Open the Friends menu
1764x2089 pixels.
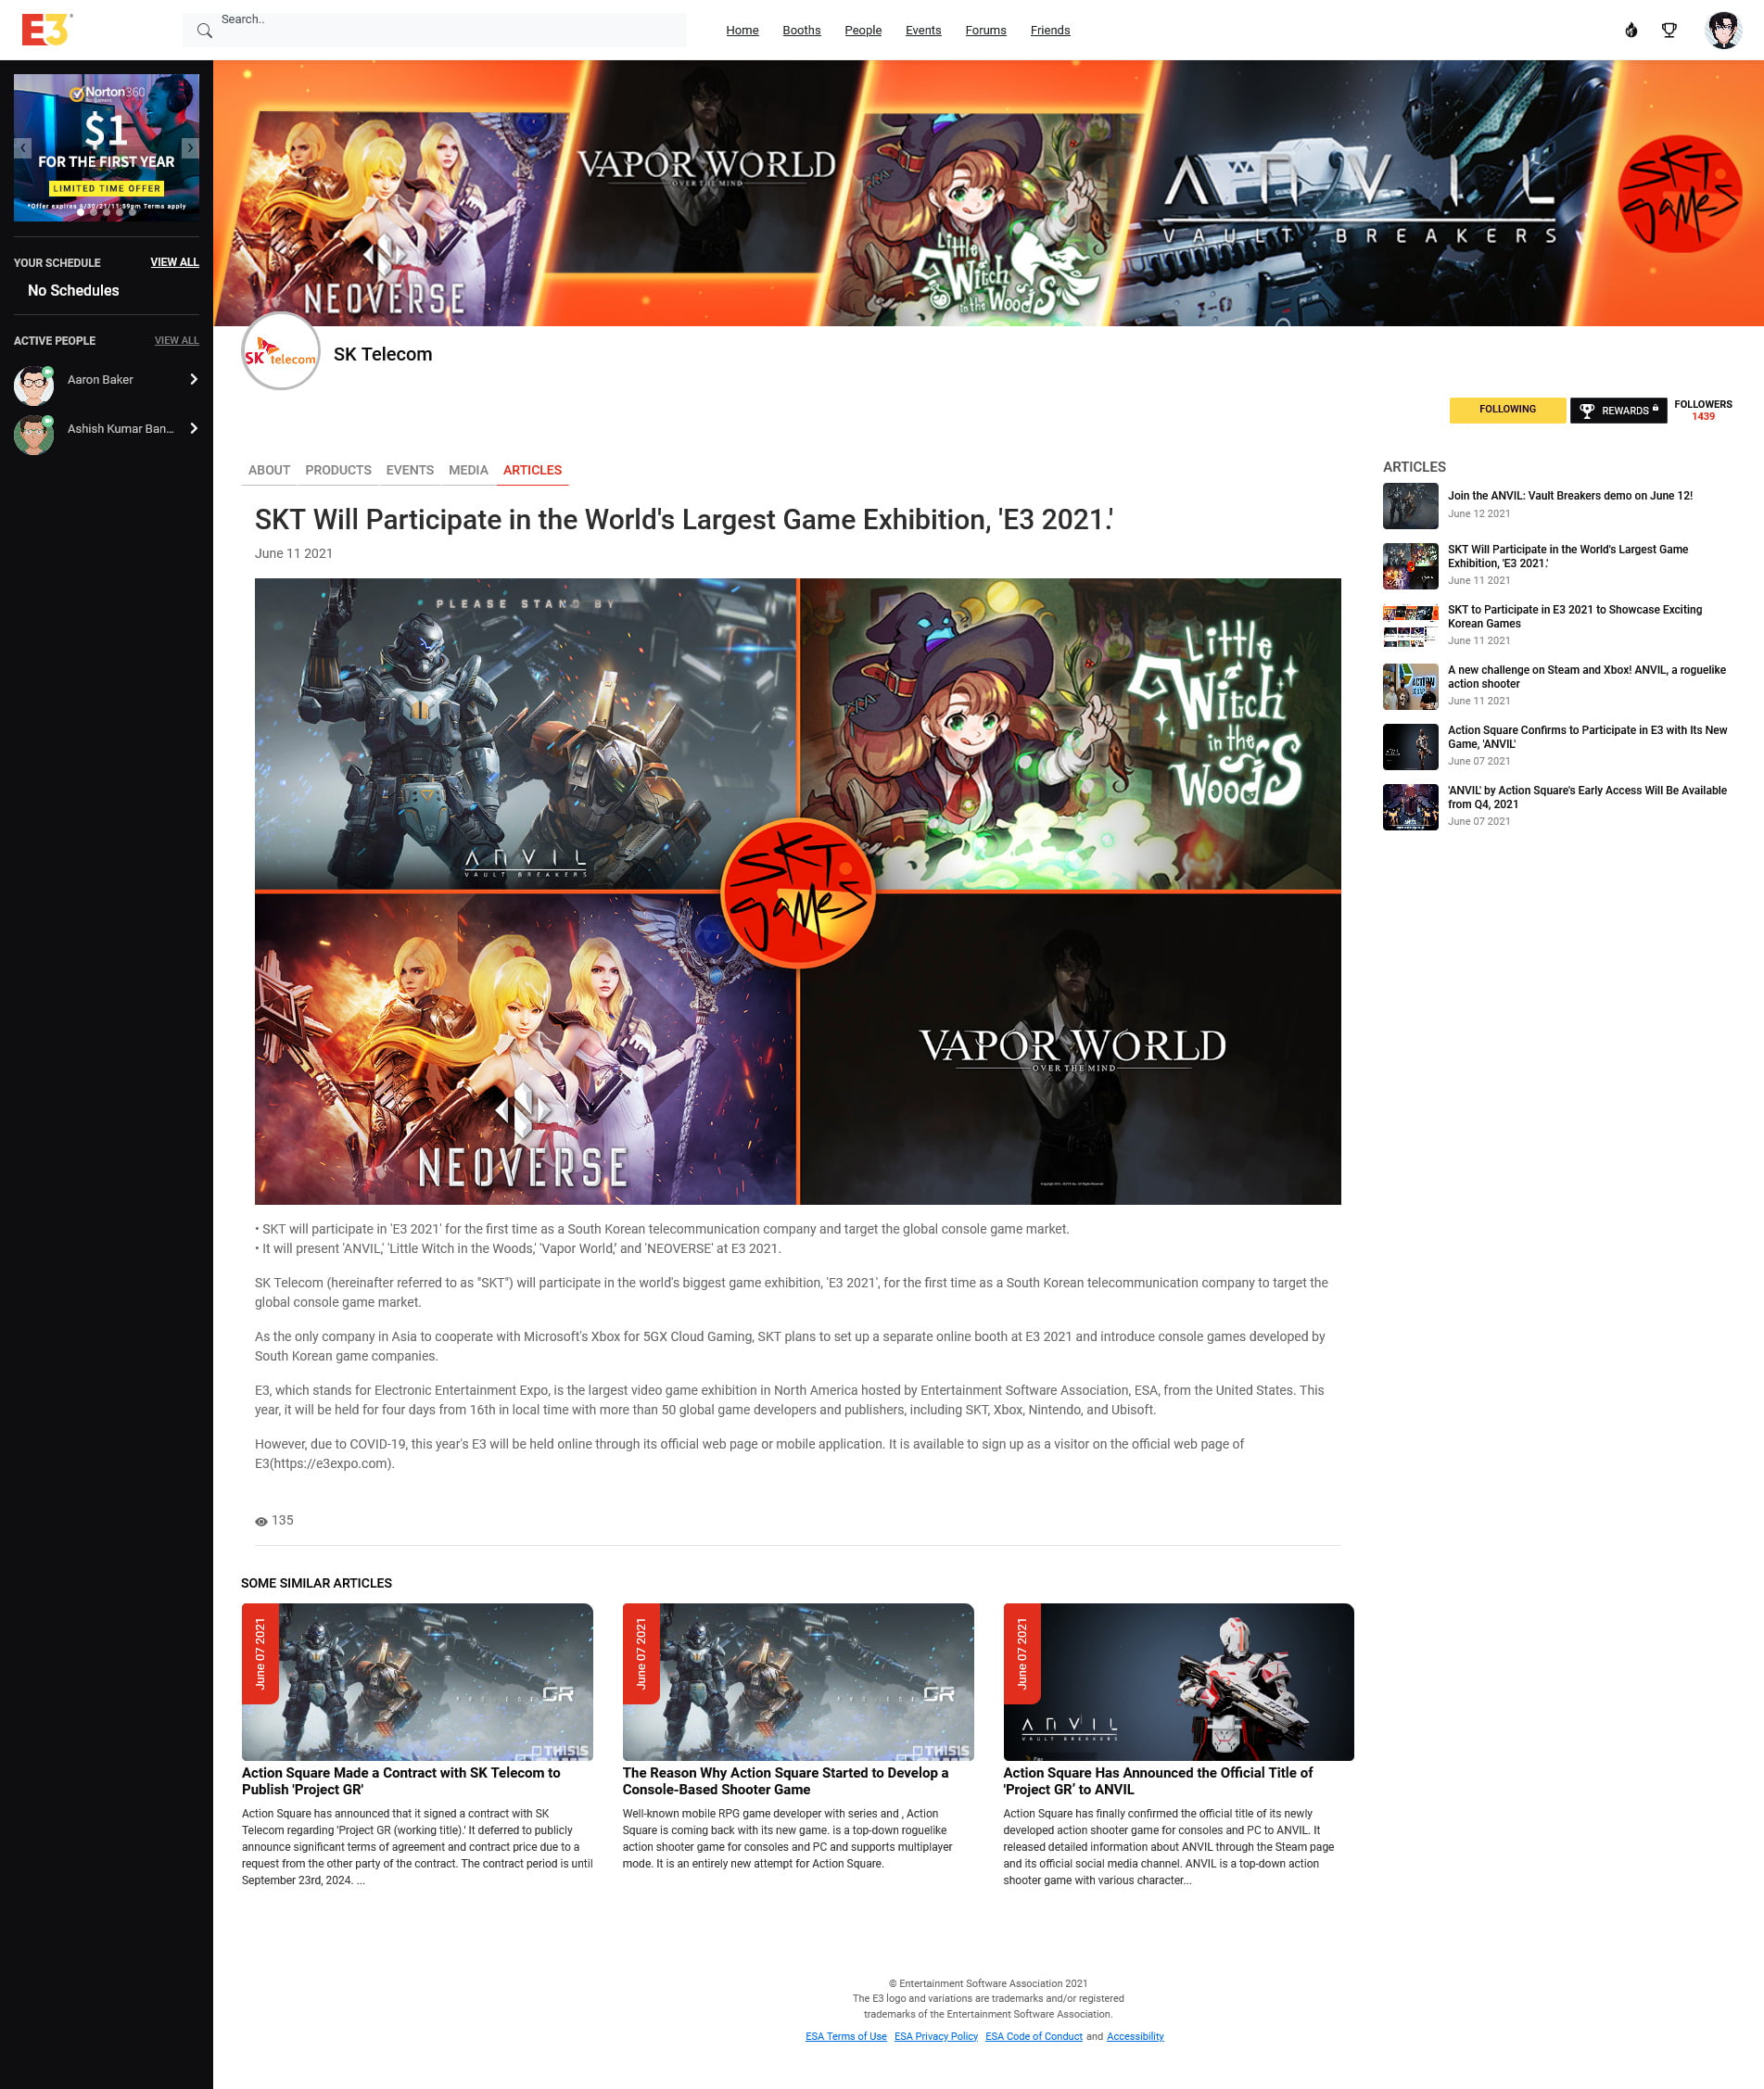pyautogui.click(x=1050, y=30)
